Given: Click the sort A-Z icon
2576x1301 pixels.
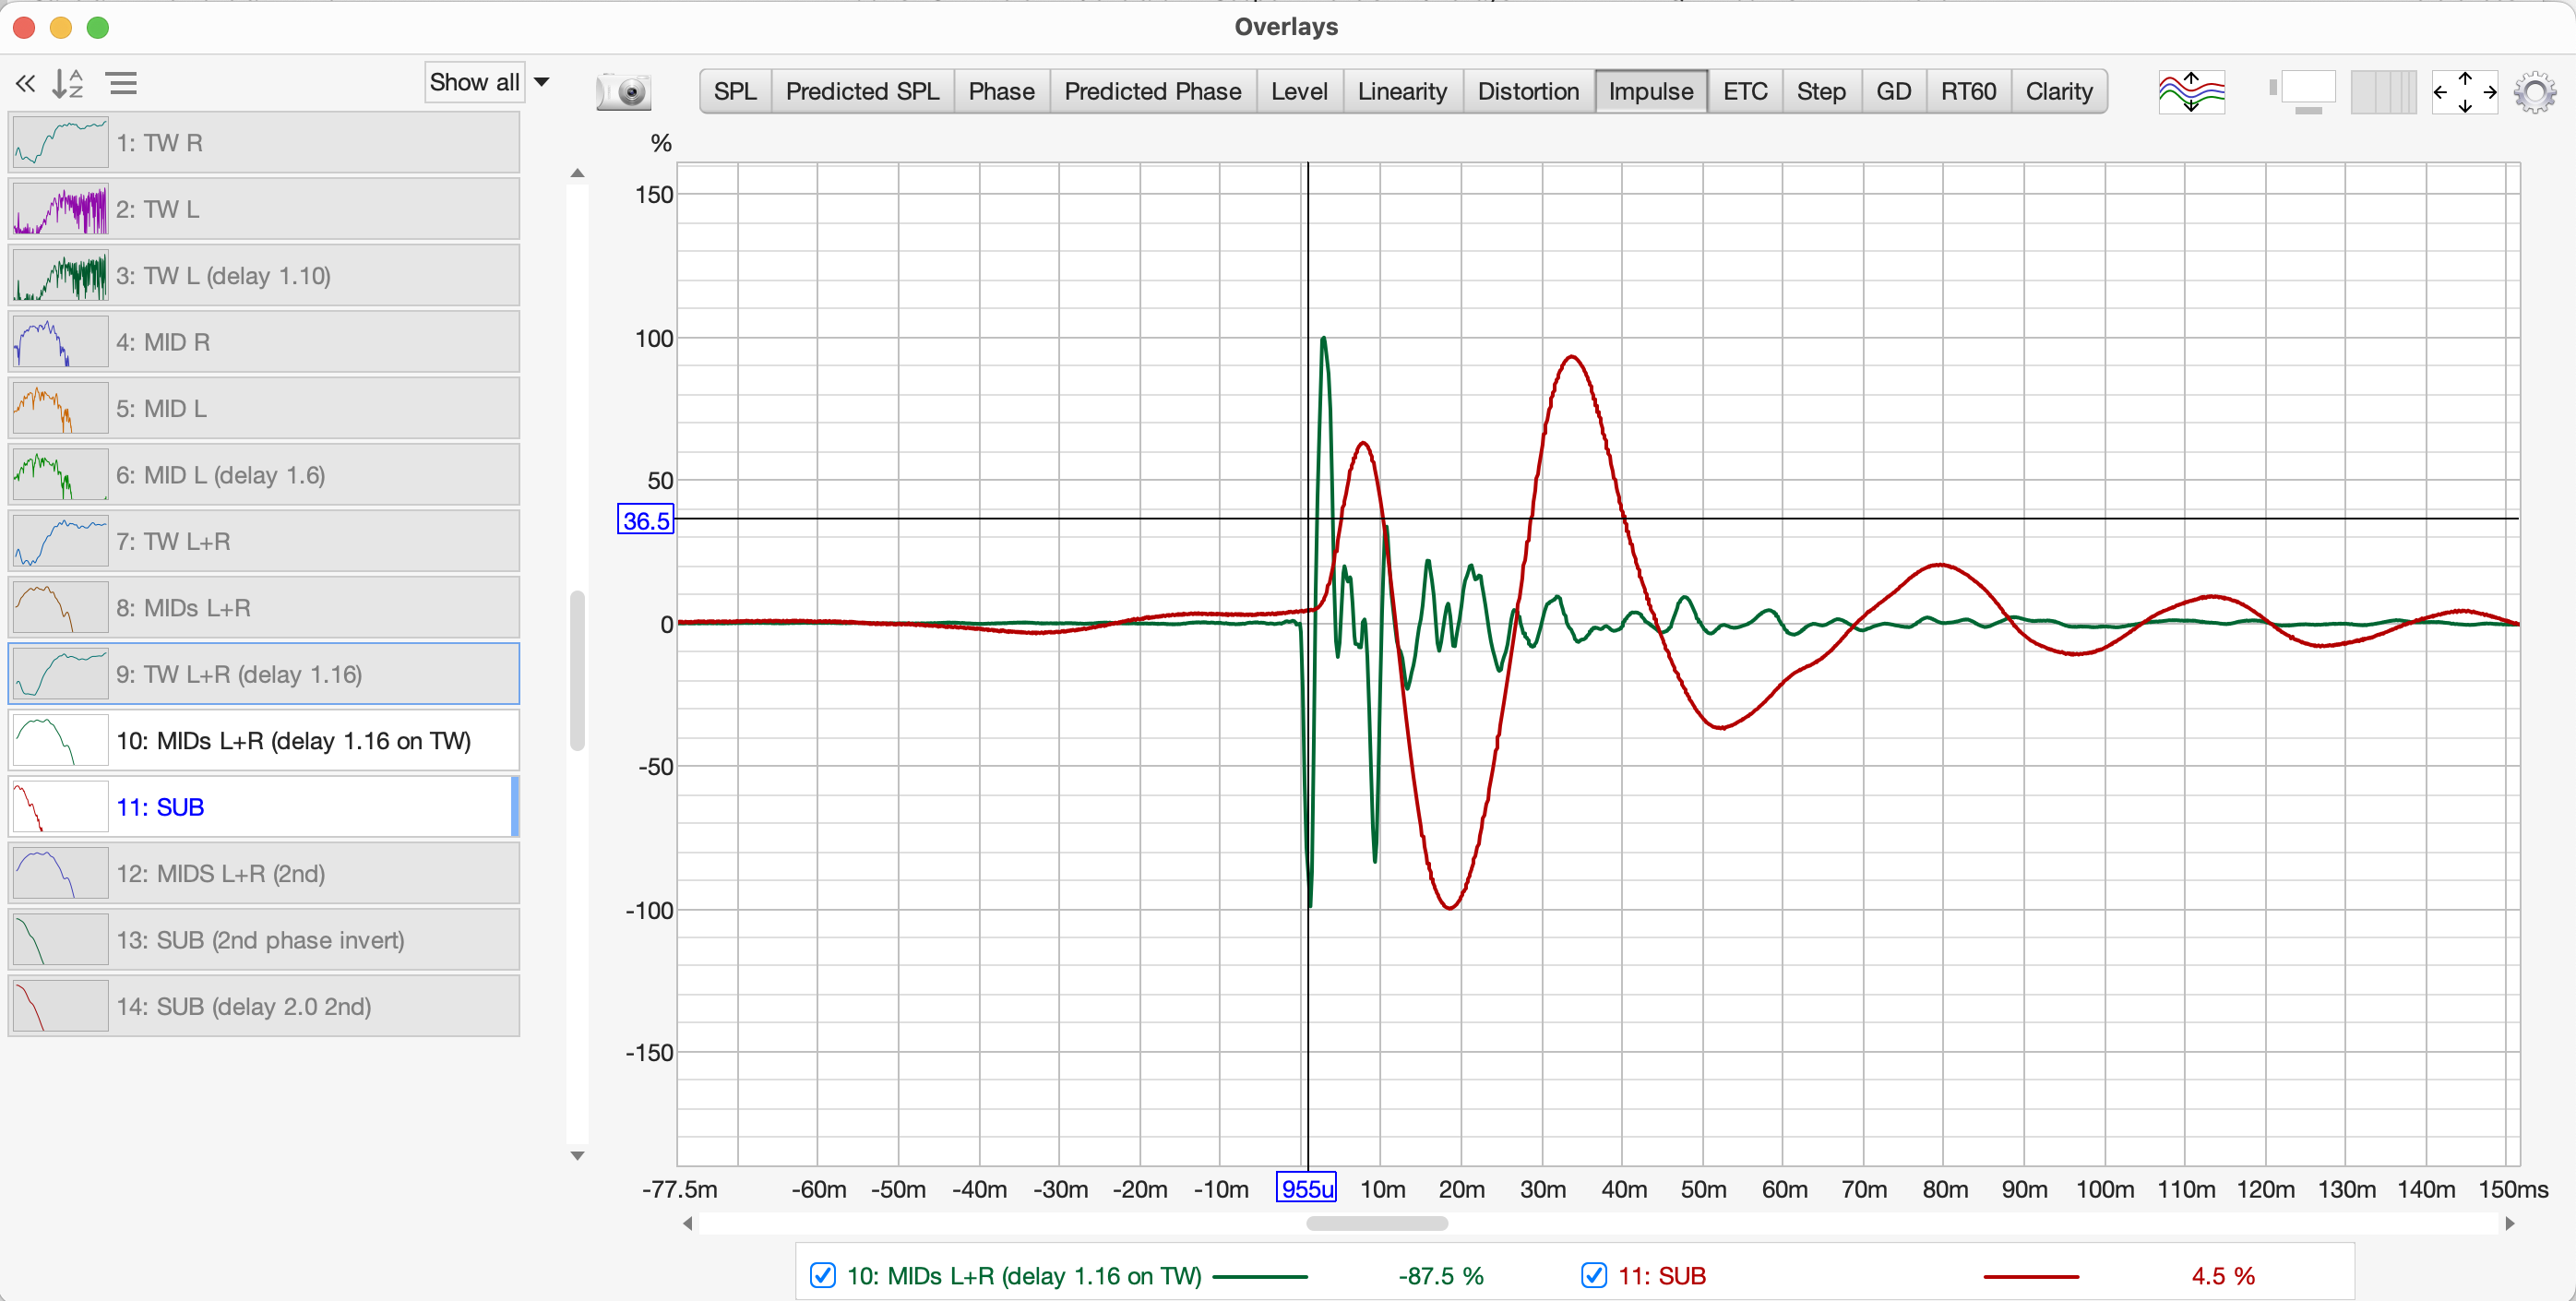Looking at the screenshot, I should coord(67,84).
